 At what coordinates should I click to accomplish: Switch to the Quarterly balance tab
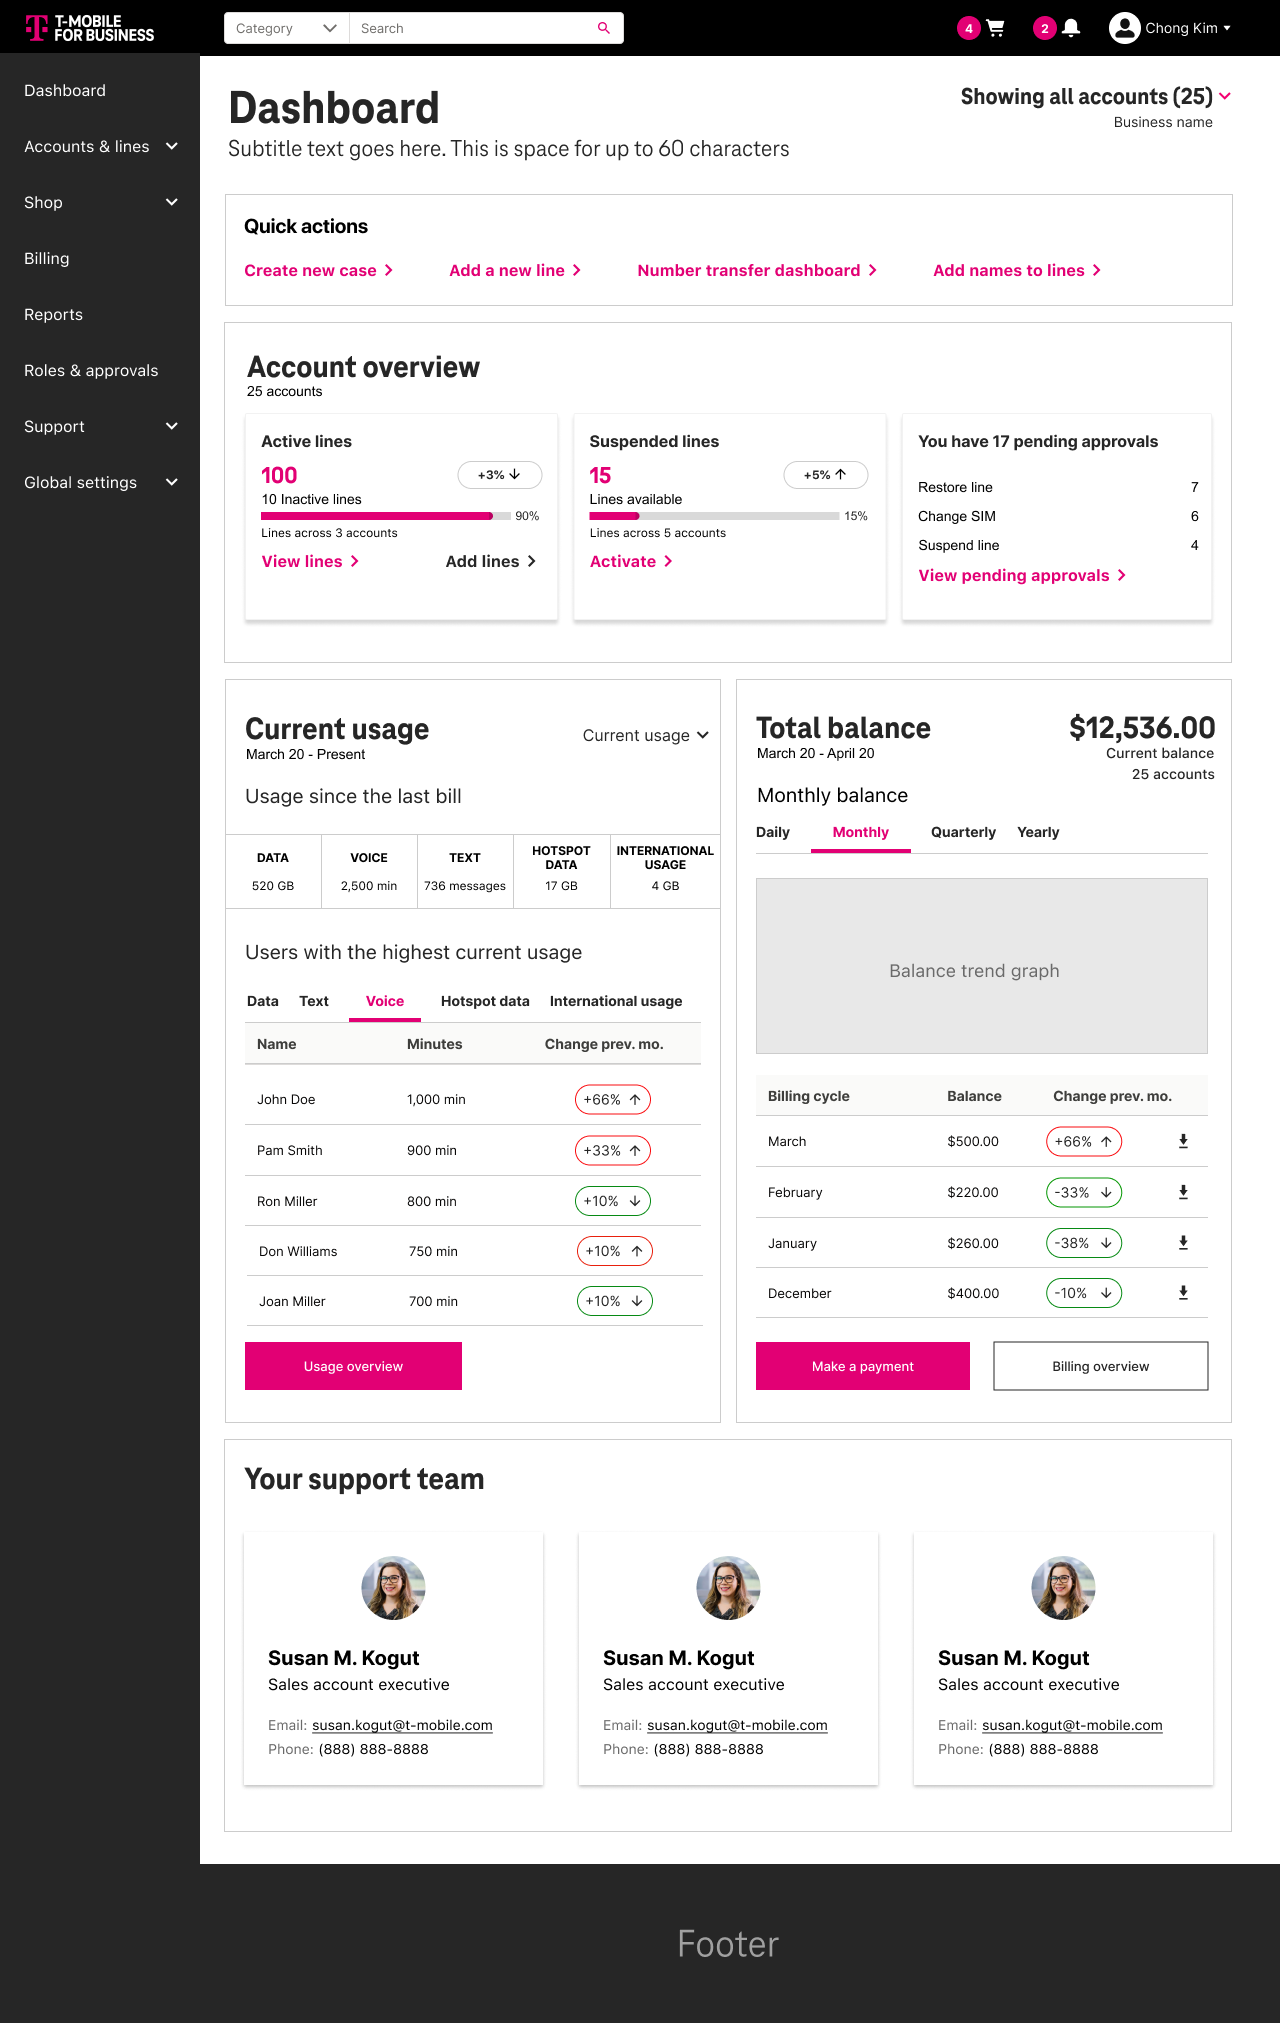pyautogui.click(x=963, y=832)
